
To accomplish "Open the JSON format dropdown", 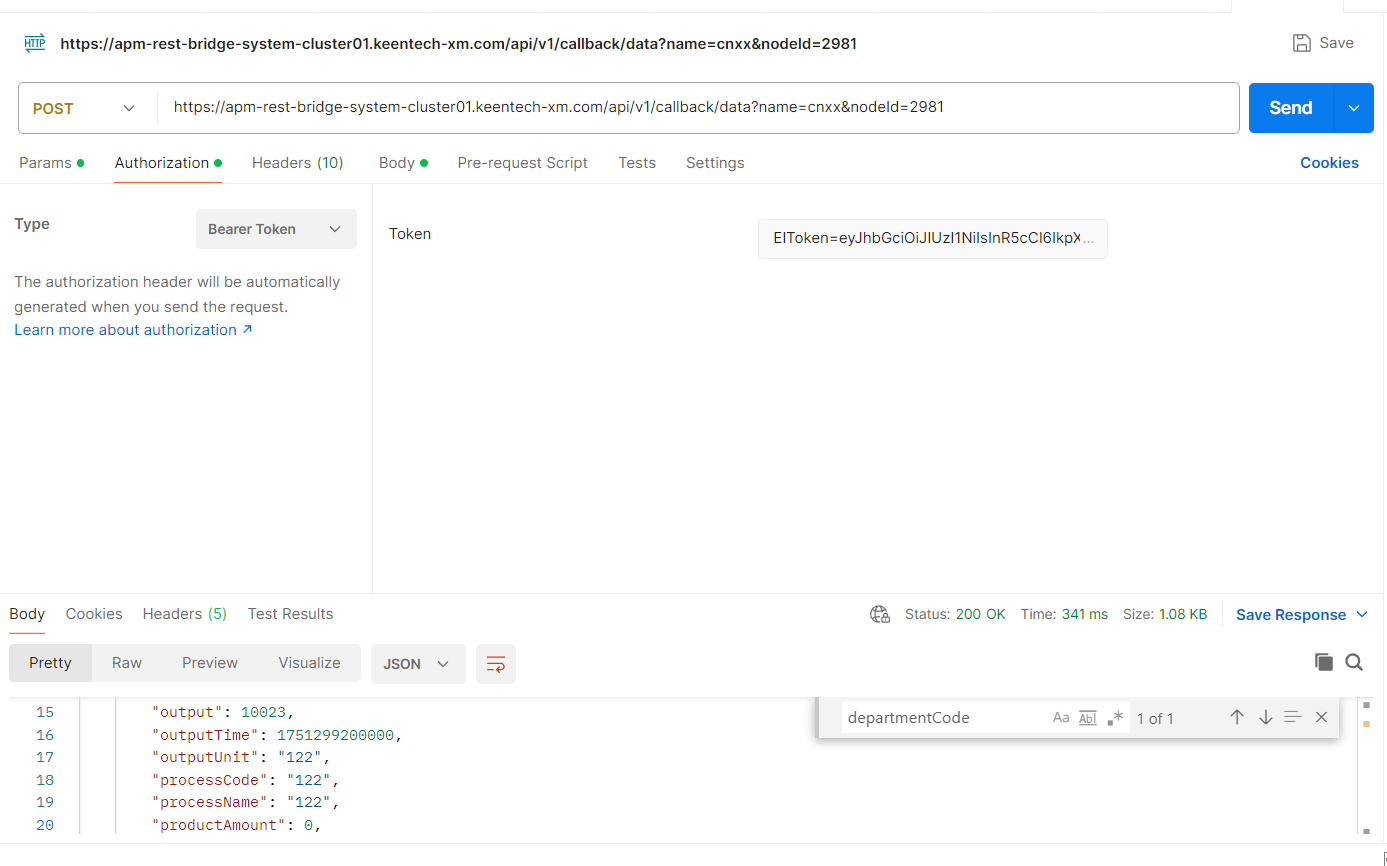I will [417, 664].
